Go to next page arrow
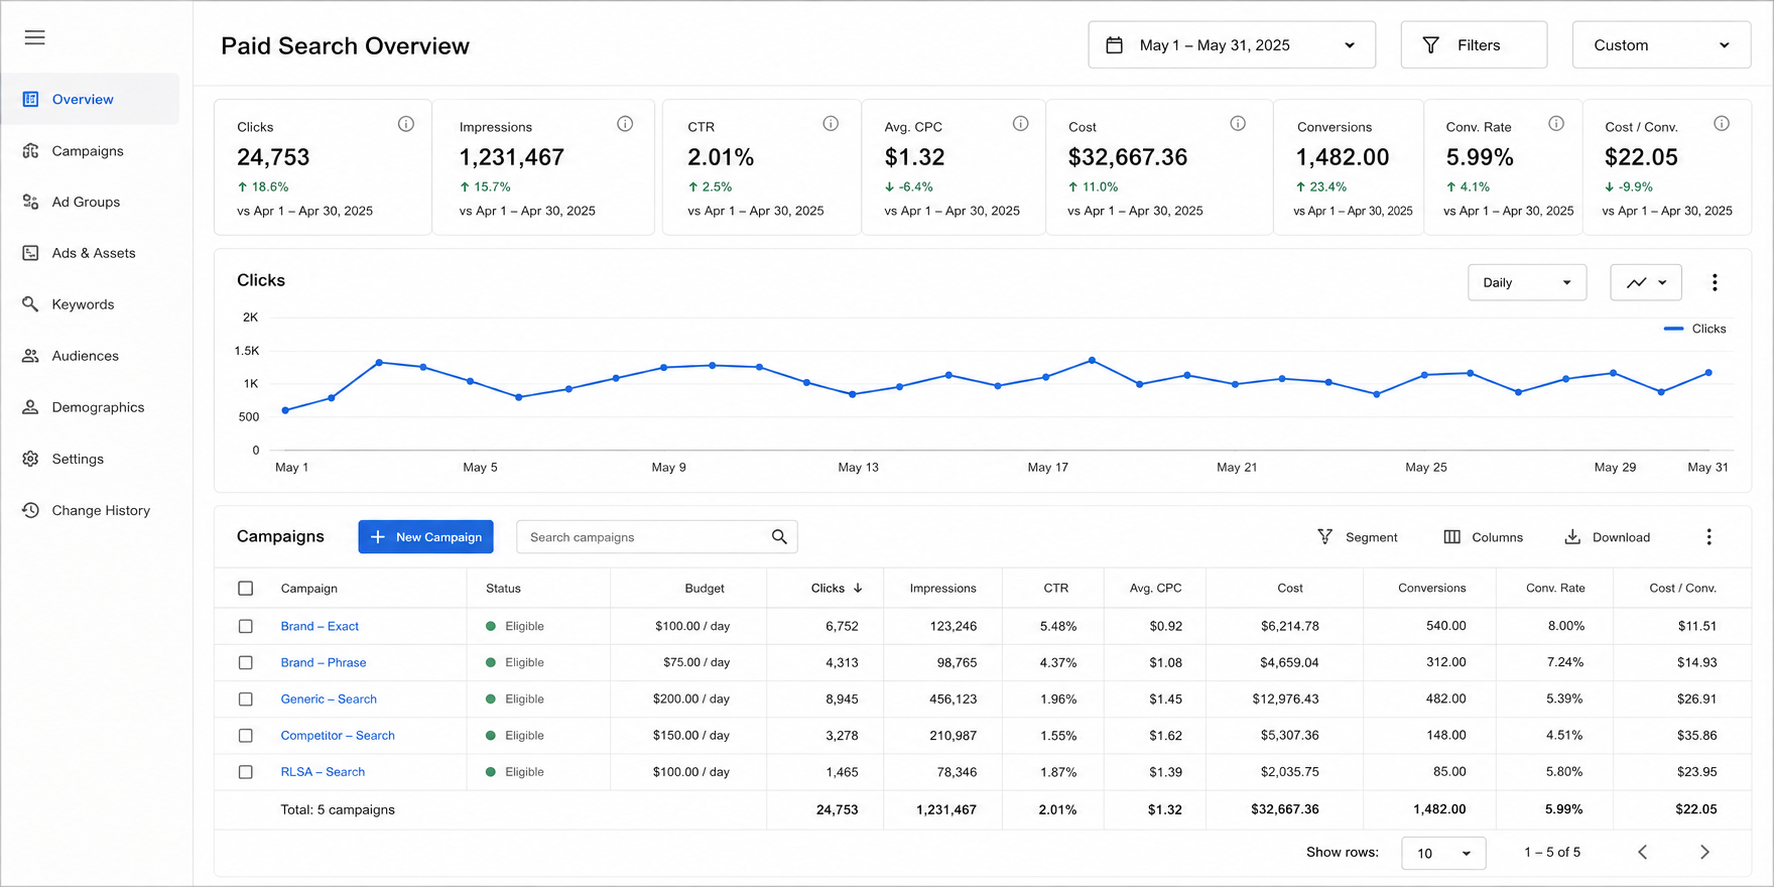The width and height of the screenshot is (1774, 887). (1705, 852)
